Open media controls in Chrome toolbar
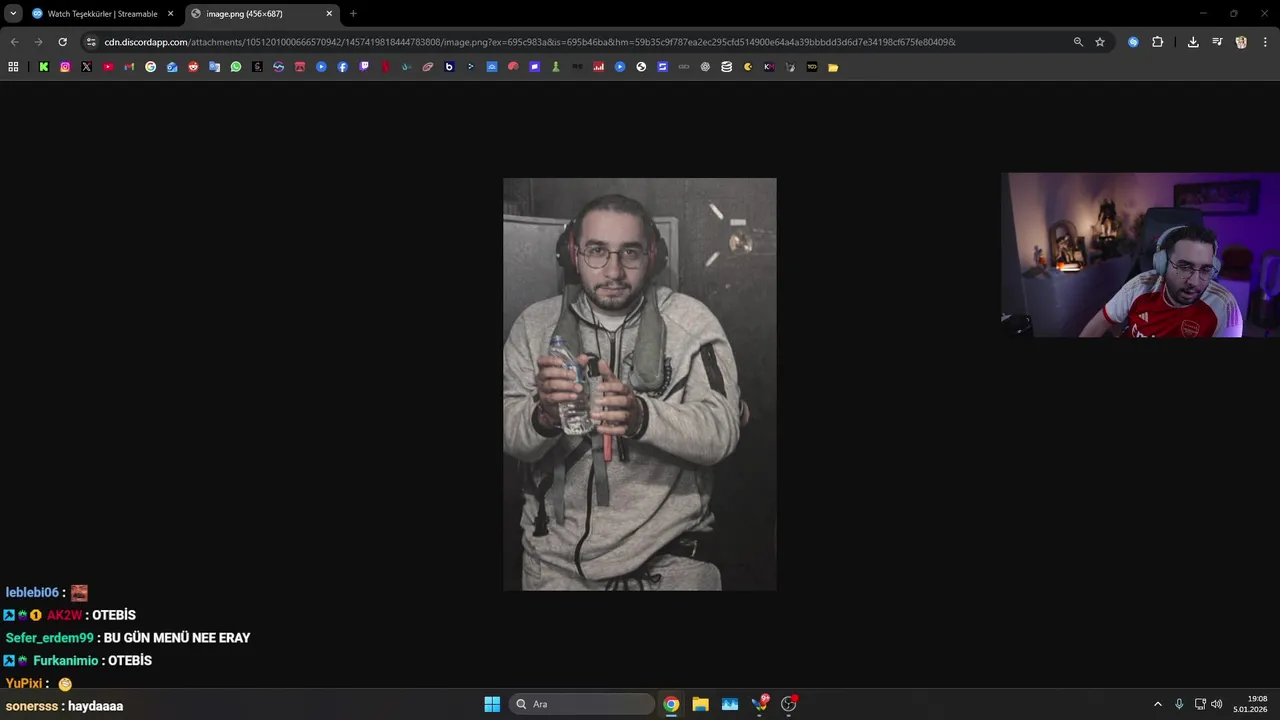 tap(1217, 42)
